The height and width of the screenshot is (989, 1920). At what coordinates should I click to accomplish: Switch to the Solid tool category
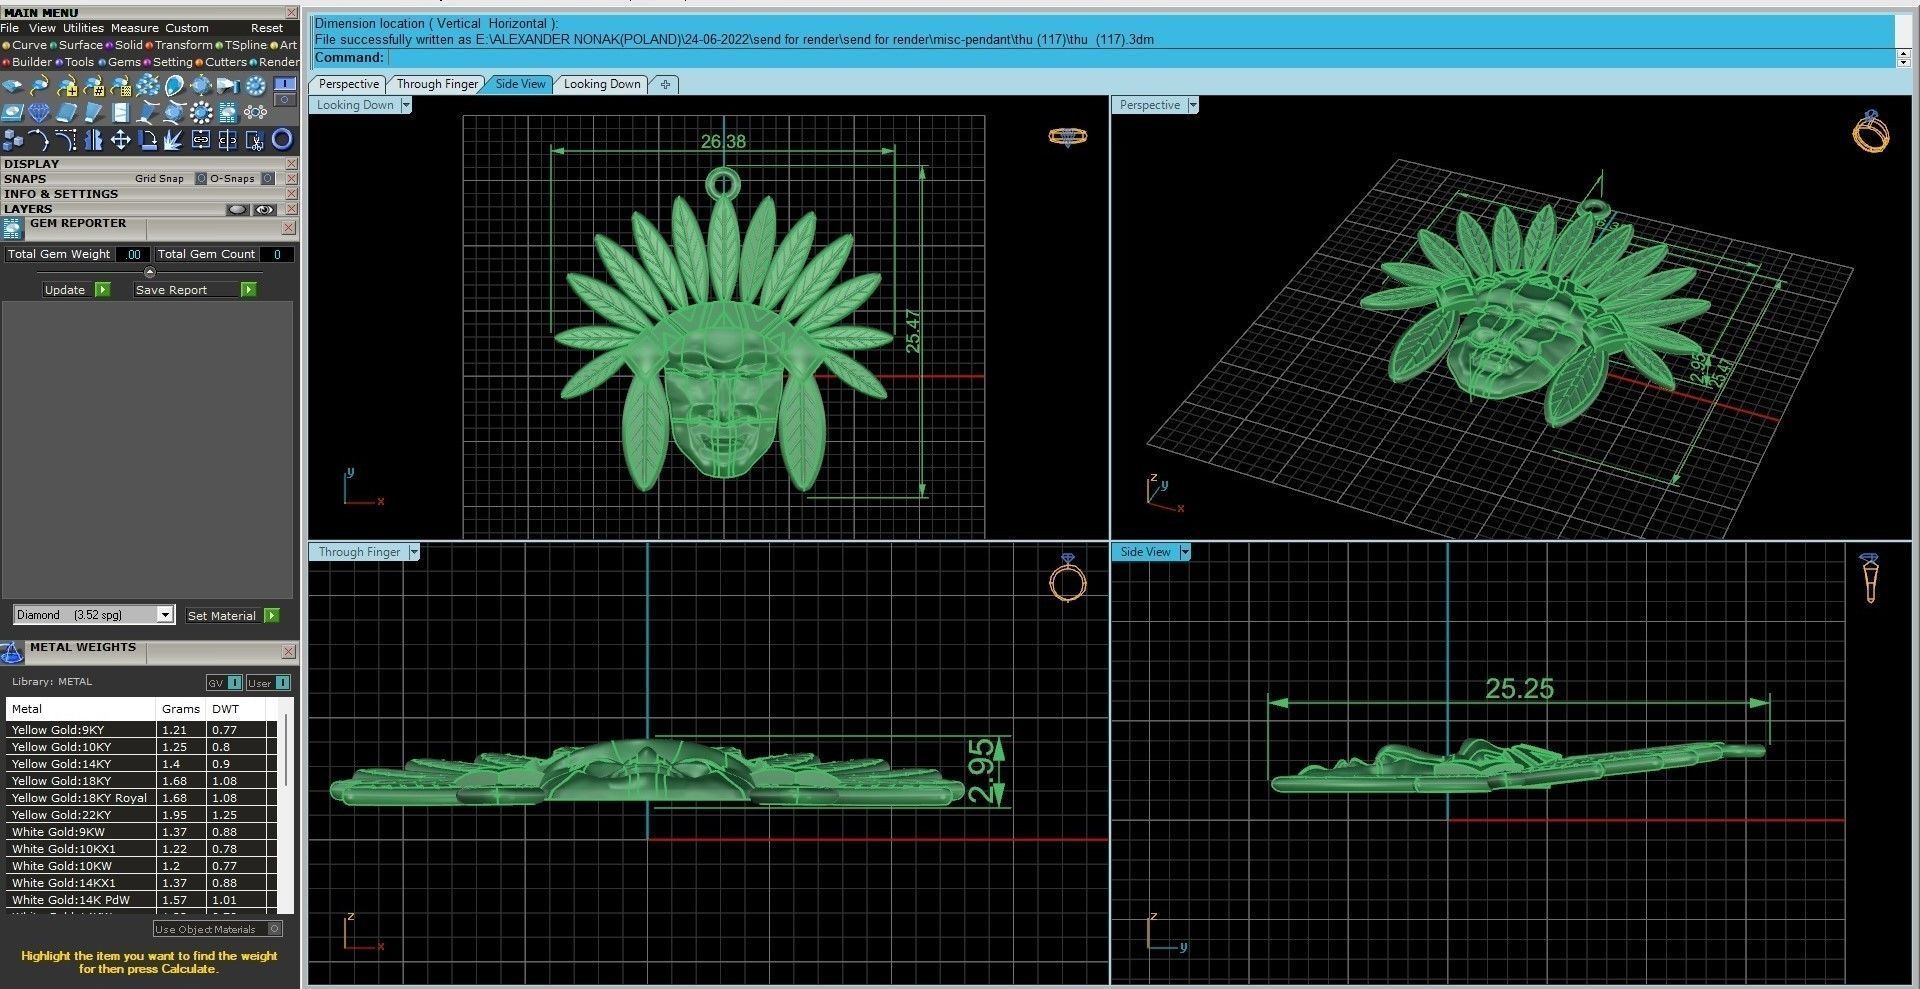[x=125, y=45]
